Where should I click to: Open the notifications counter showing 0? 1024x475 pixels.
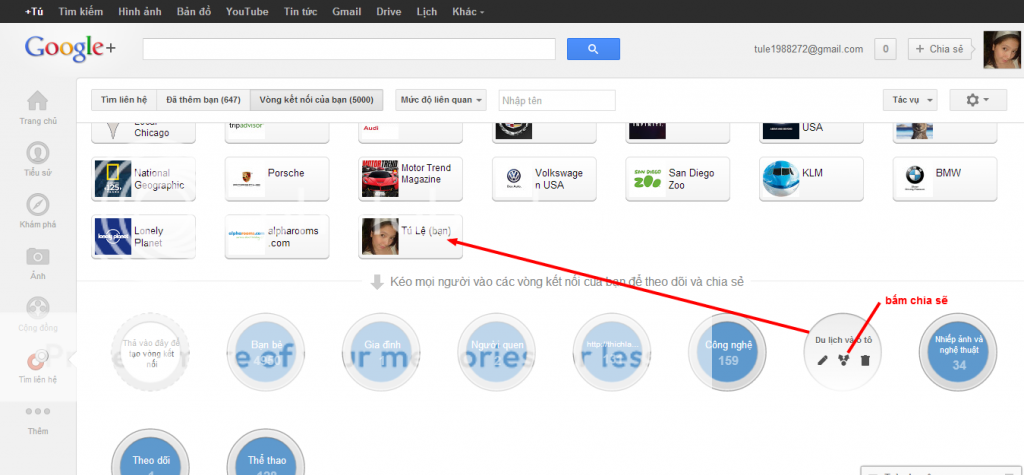coord(885,49)
